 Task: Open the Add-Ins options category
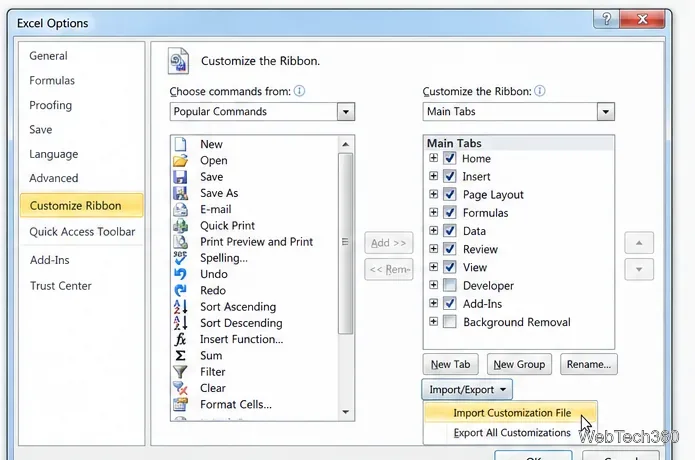pos(50,260)
